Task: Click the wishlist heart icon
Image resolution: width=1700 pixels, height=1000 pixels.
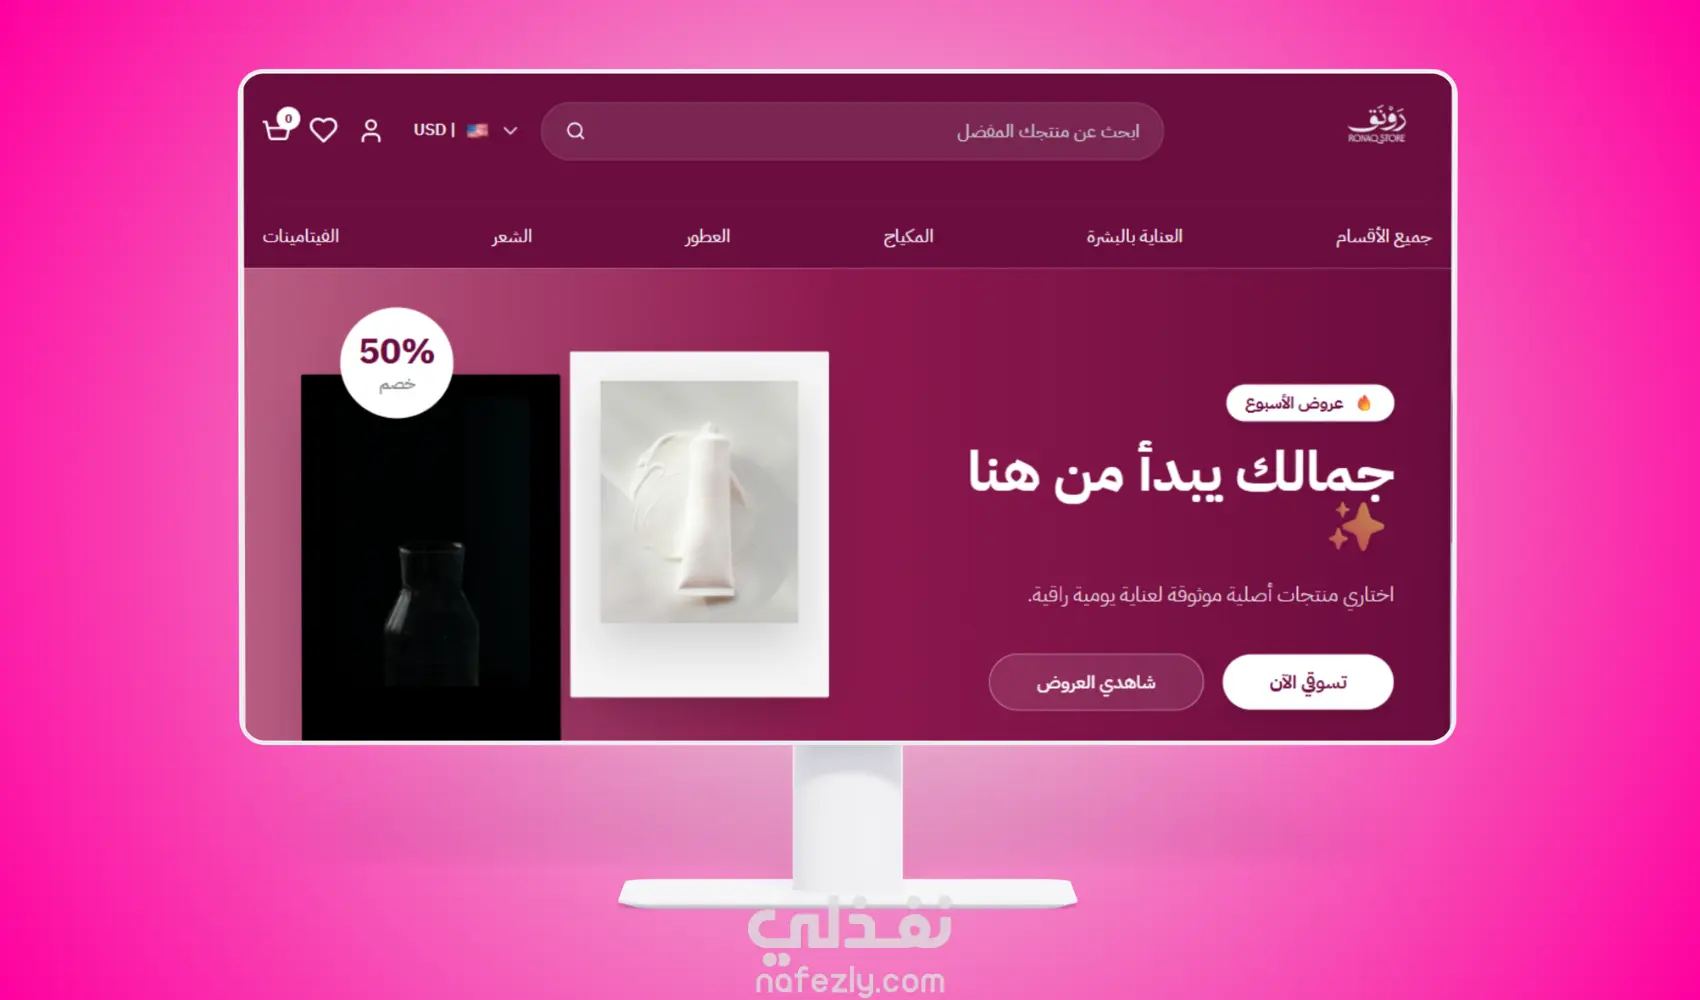Action: tap(323, 130)
